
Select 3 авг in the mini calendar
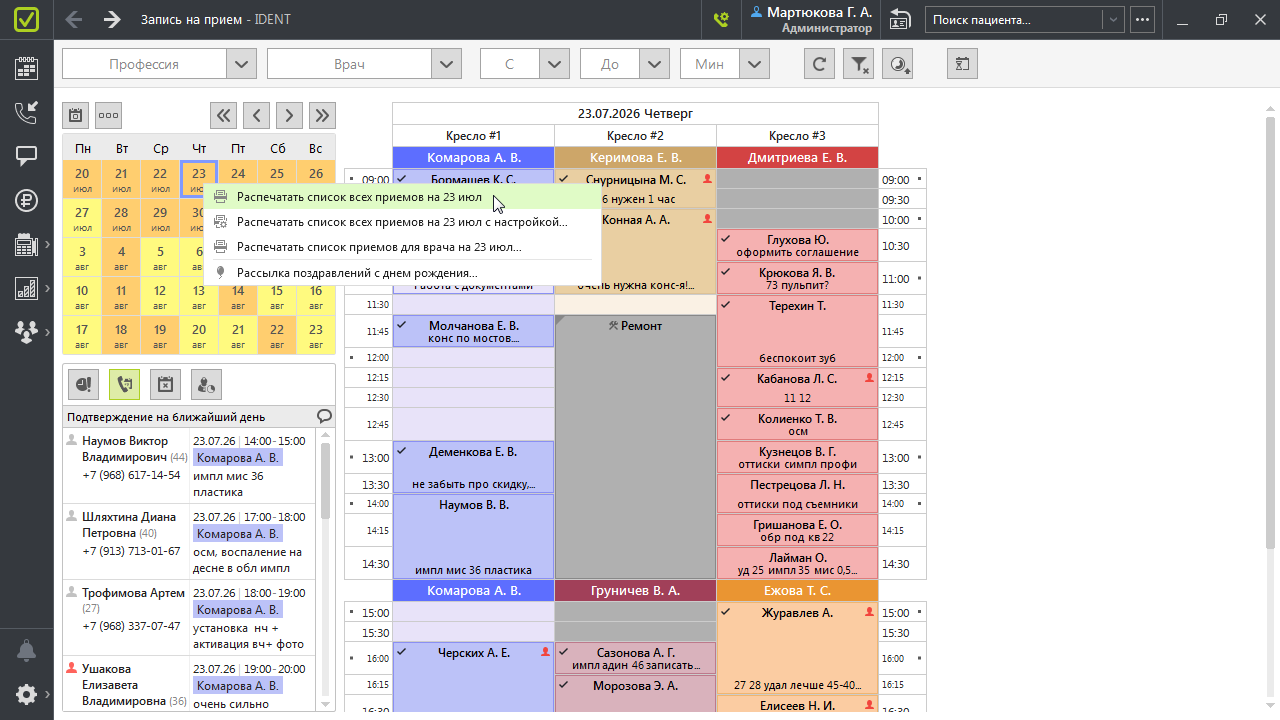coord(82,258)
